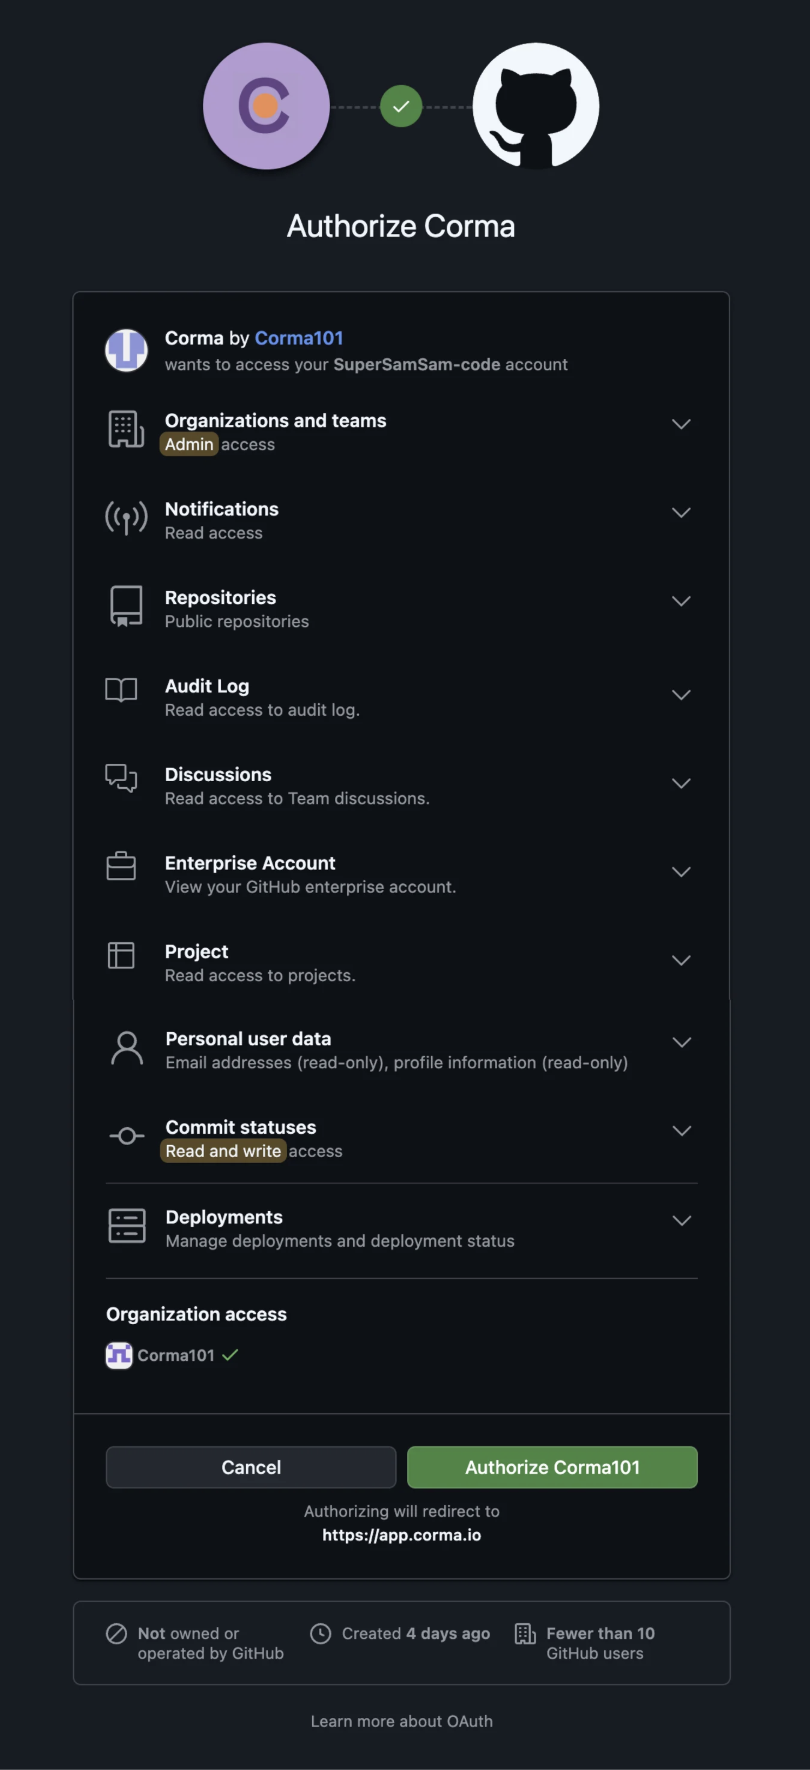This screenshot has height=1770, width=810.
Task: Click the Corma purple app logo
Action: (x=266, y=106)
